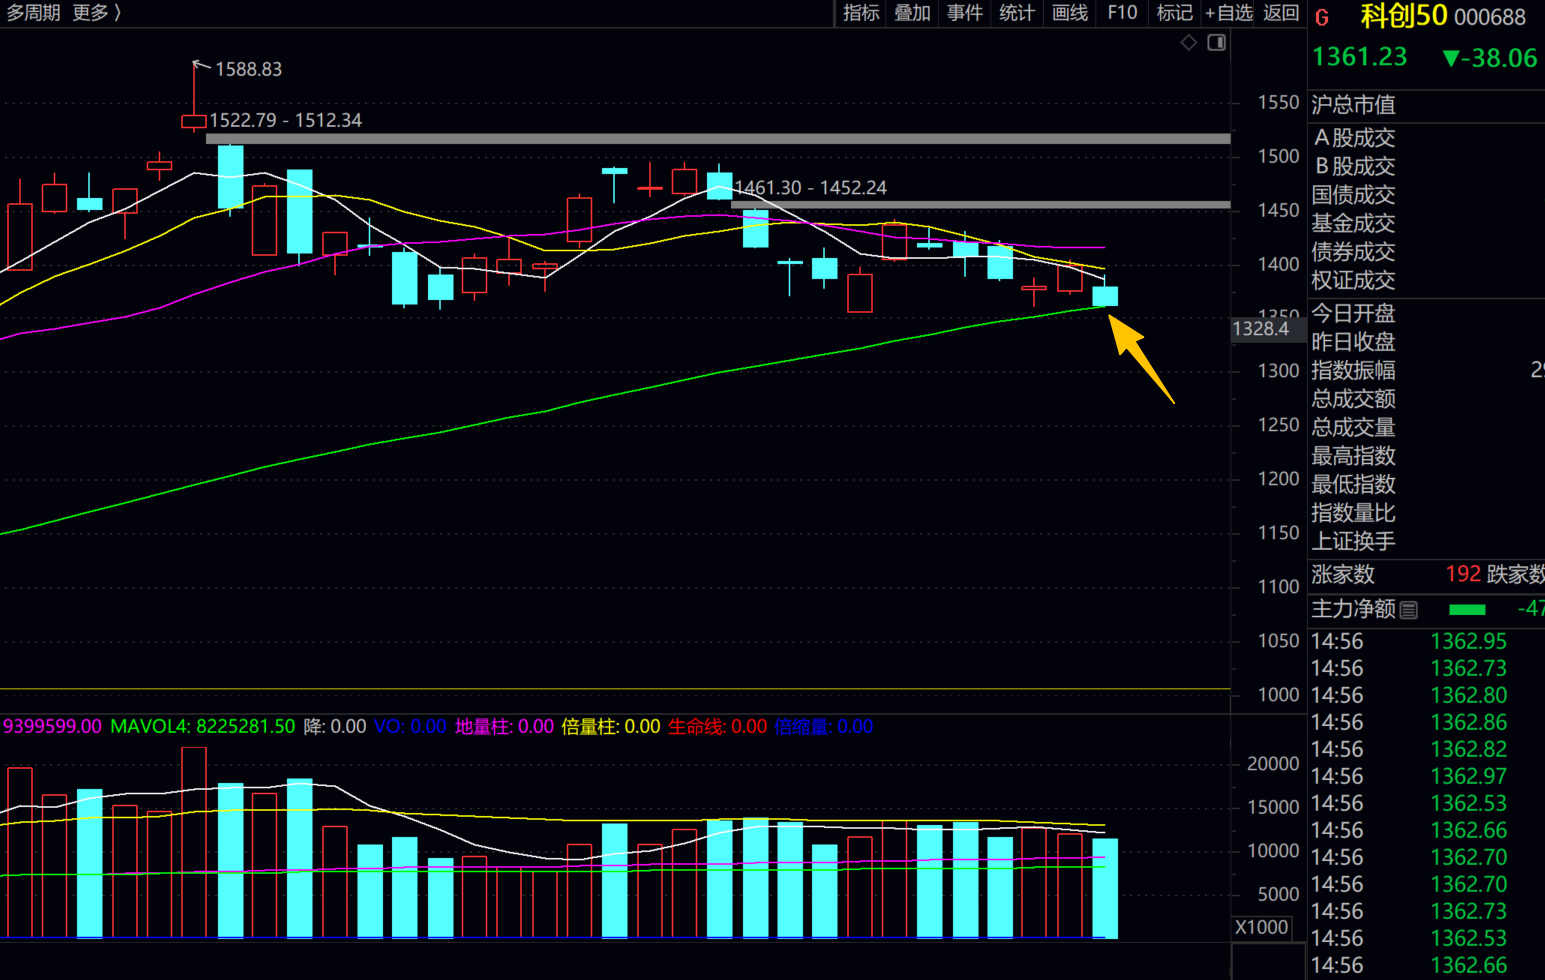This screenshot has height=980, width=1545.
Task: Toggle the 标记 marker option
Action: tap(1174, 13)
